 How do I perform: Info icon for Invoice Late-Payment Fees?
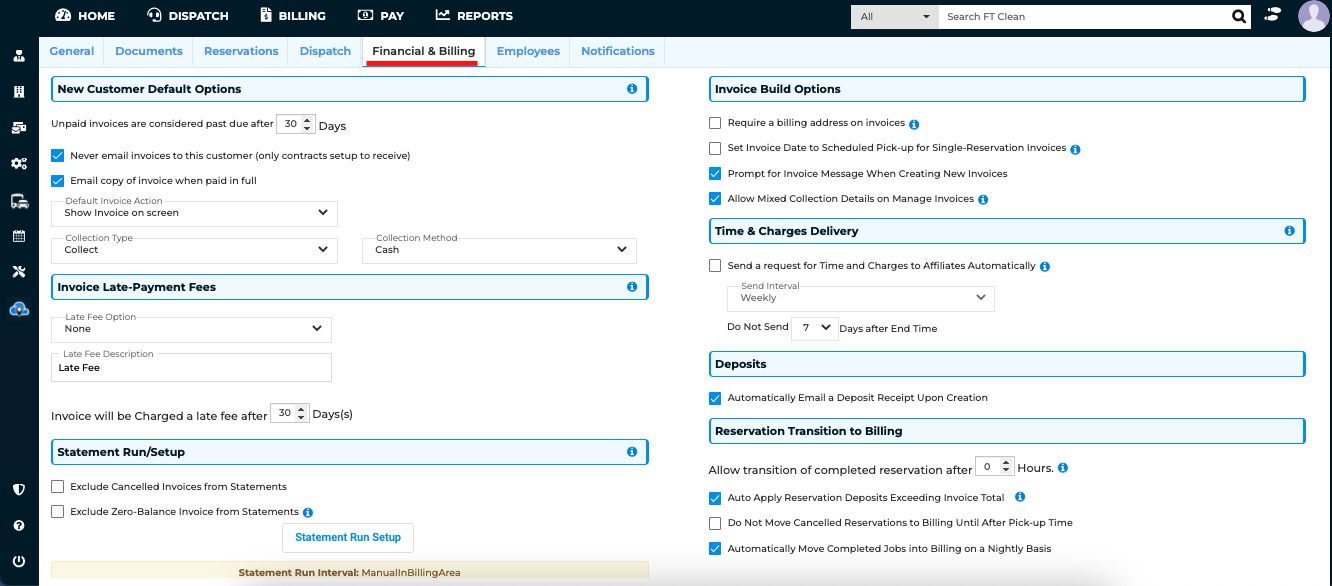pyautogui.click(x=632, y=287)
